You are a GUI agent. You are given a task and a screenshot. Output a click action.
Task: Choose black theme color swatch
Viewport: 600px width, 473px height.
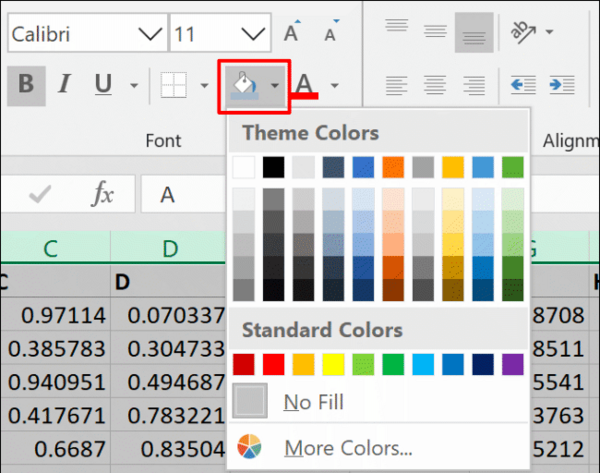[x=274, y=167]
